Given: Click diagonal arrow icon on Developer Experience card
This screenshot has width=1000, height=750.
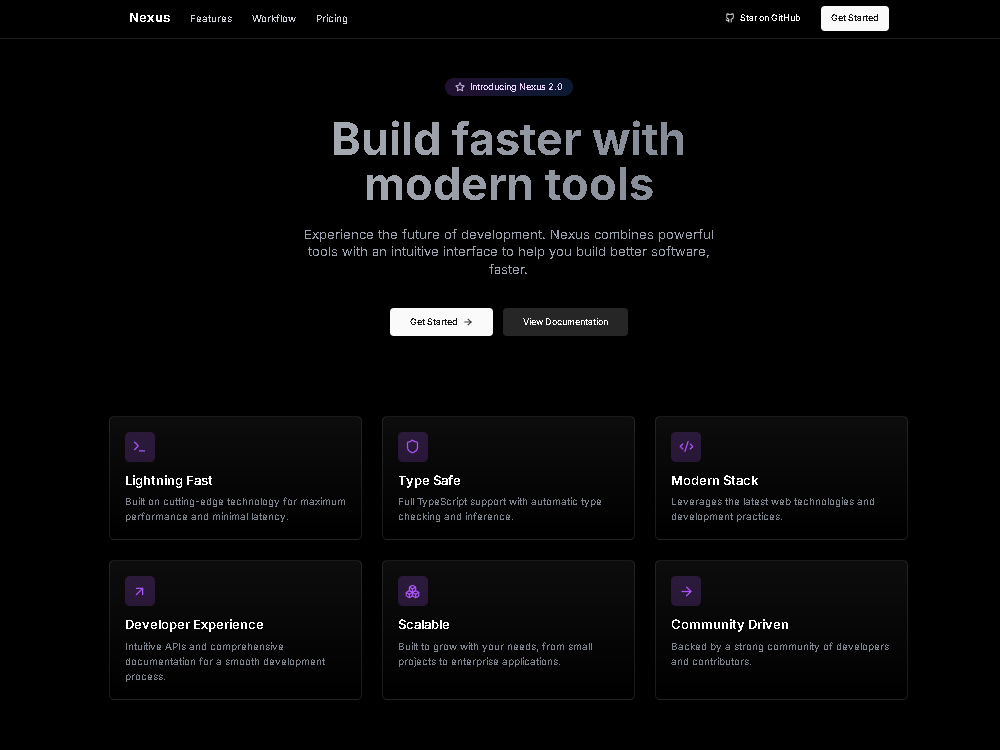Looking at the screenshot, I should [x=140, y=591].
